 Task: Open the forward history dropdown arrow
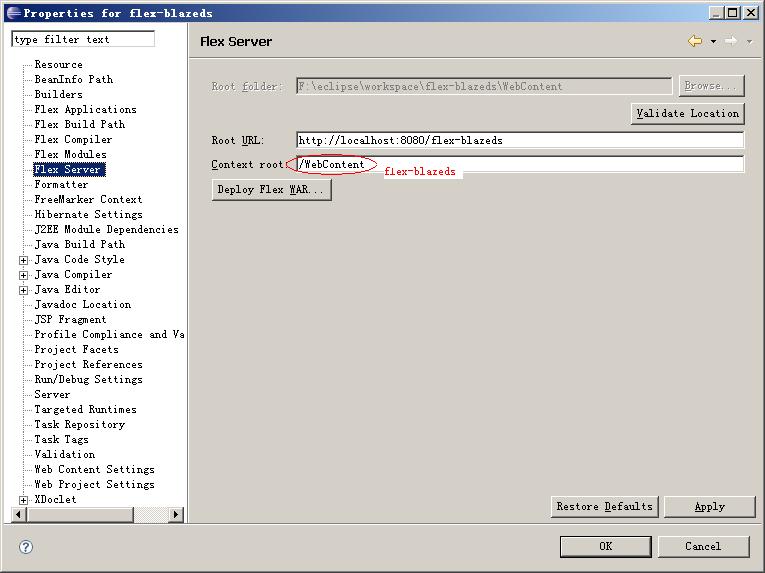(x=749, y=42)
